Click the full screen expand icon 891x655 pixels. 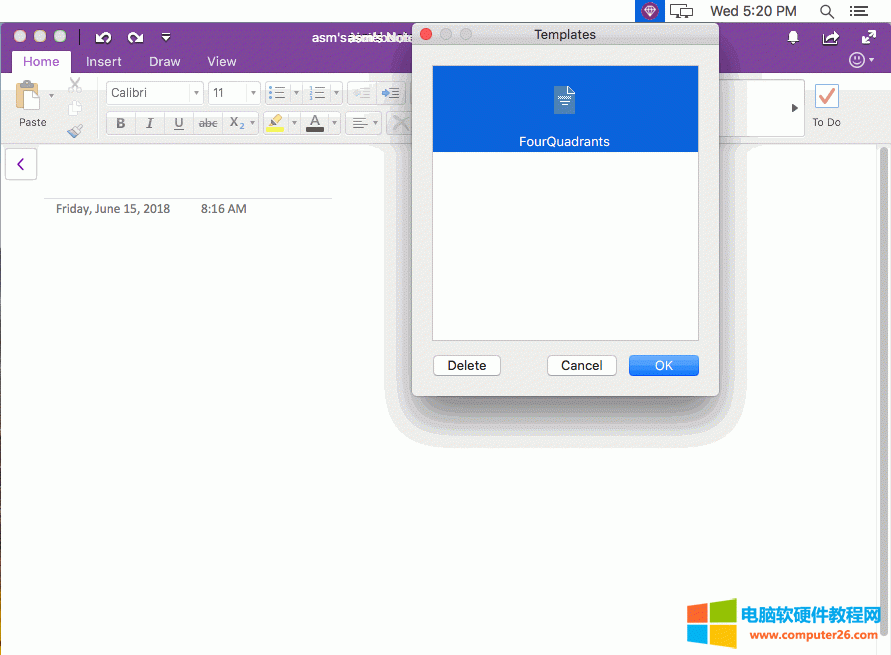(x=869, y=37)
